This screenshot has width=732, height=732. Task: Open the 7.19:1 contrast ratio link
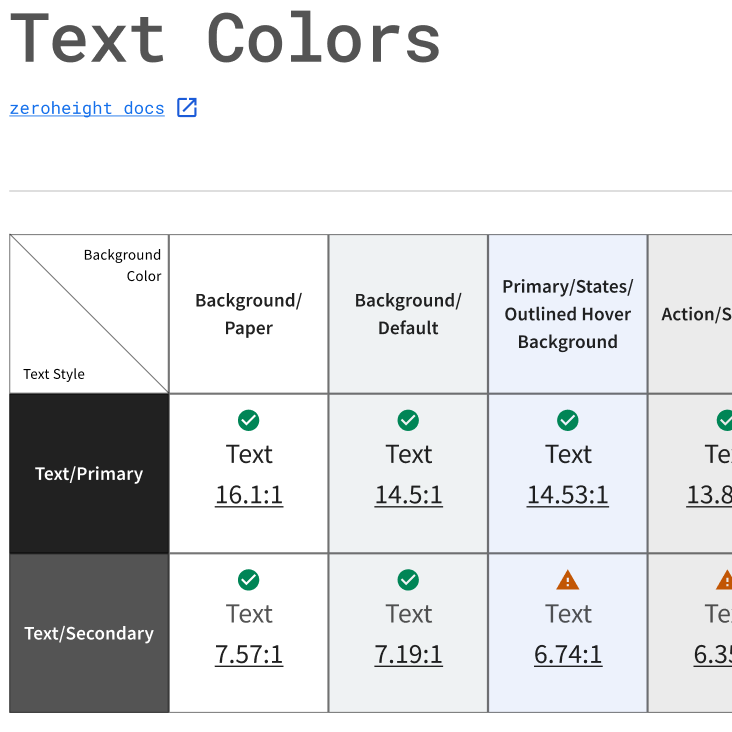pyautogui.click(x=408, y=655)
